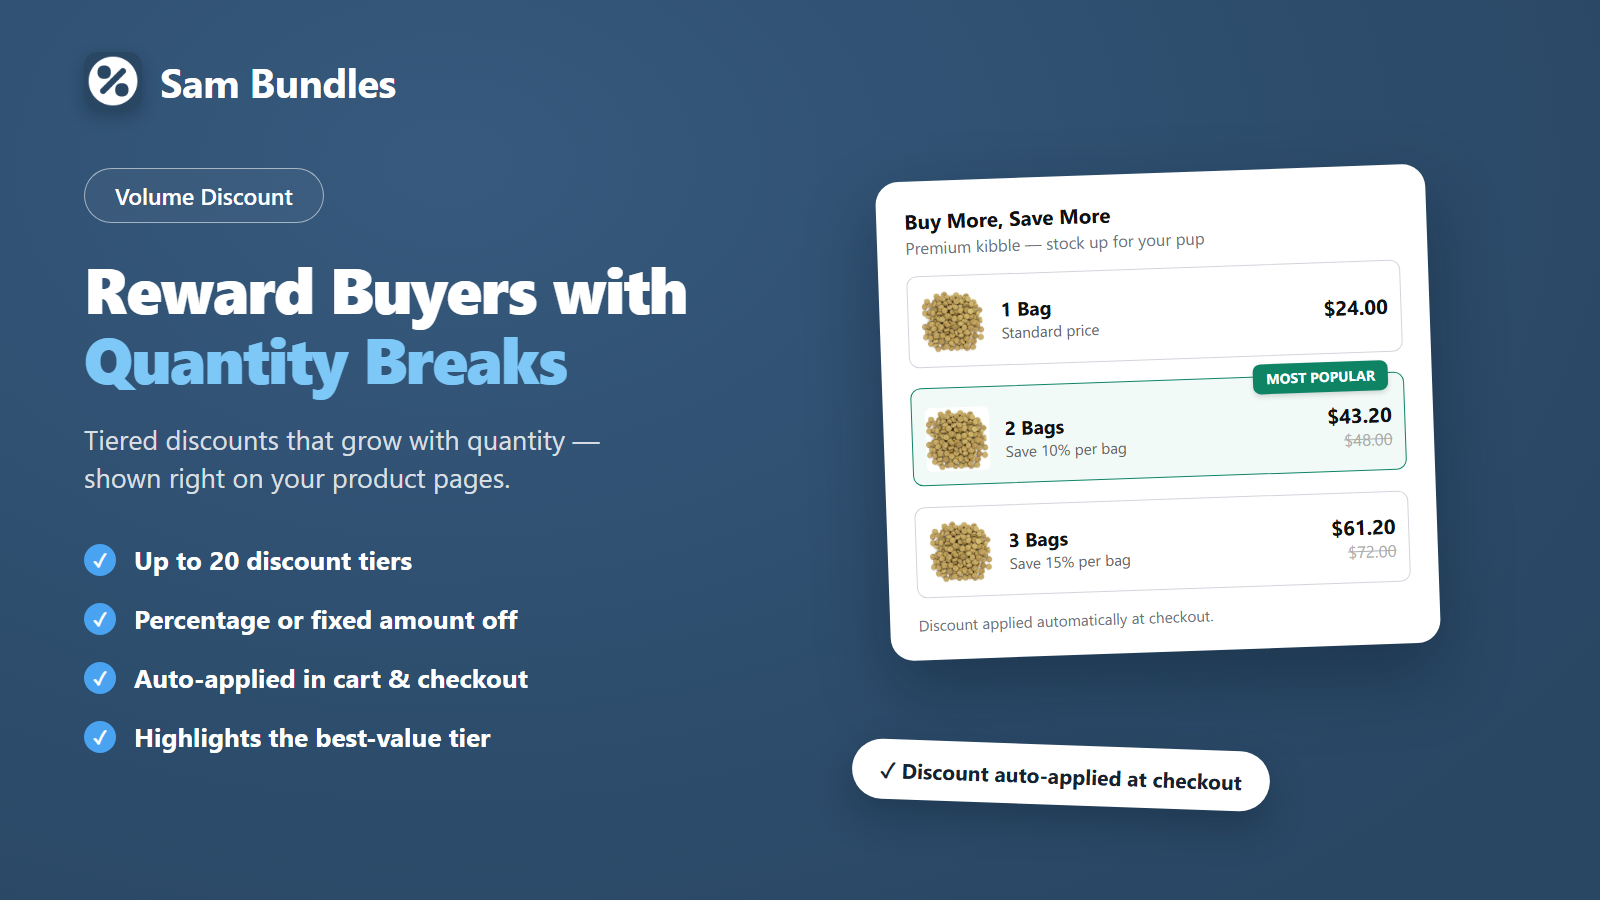Click checkmark beside Auto-applied in cart & checkout
The height and width of the screenshot is (900, 1600).
point(100,678)
